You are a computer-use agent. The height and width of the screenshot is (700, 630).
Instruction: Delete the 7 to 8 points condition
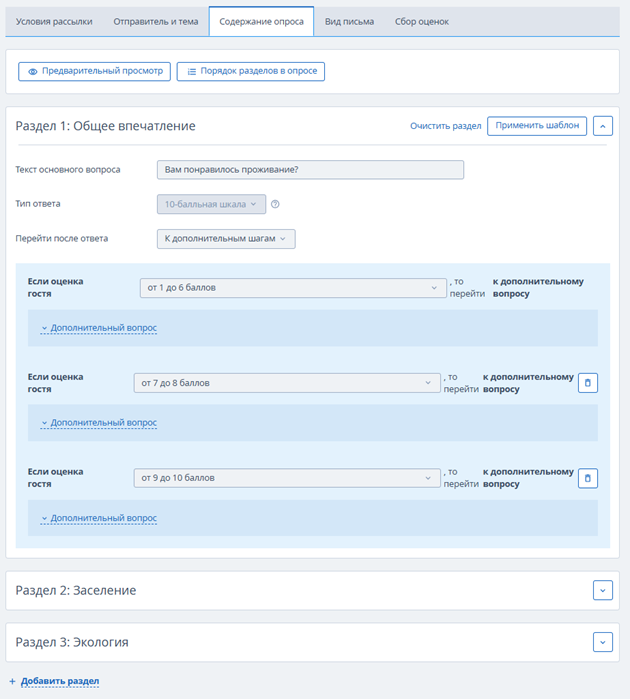[x=588, y=383]
